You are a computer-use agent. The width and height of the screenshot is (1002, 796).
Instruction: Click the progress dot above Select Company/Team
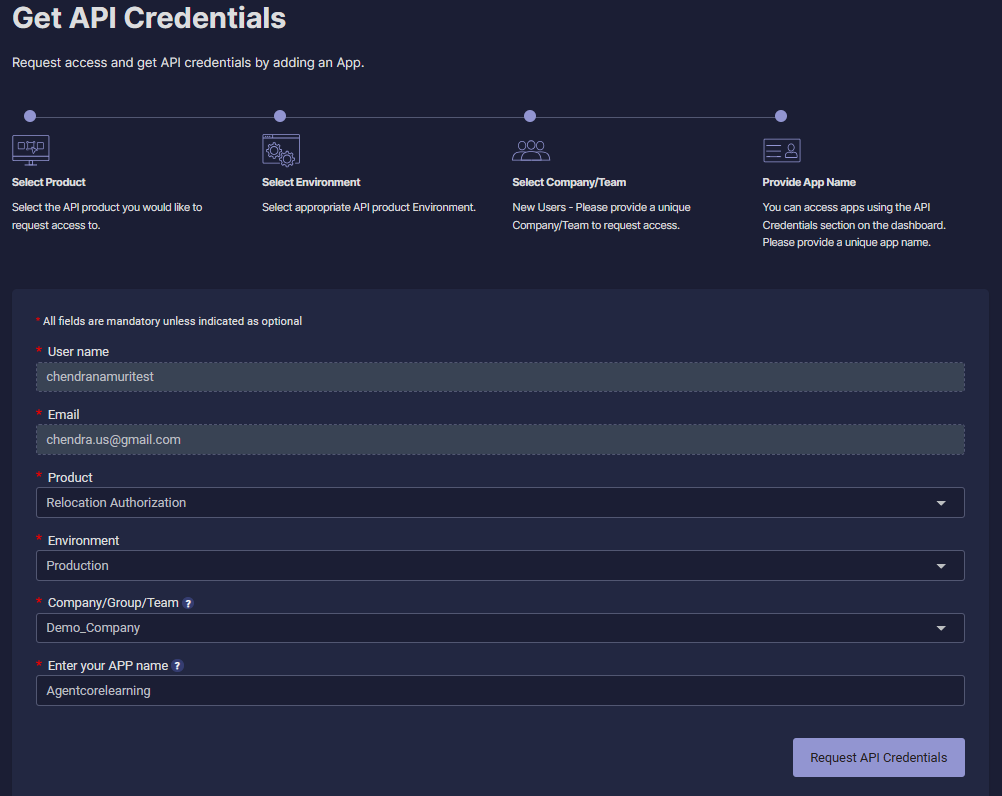point(530,116)
